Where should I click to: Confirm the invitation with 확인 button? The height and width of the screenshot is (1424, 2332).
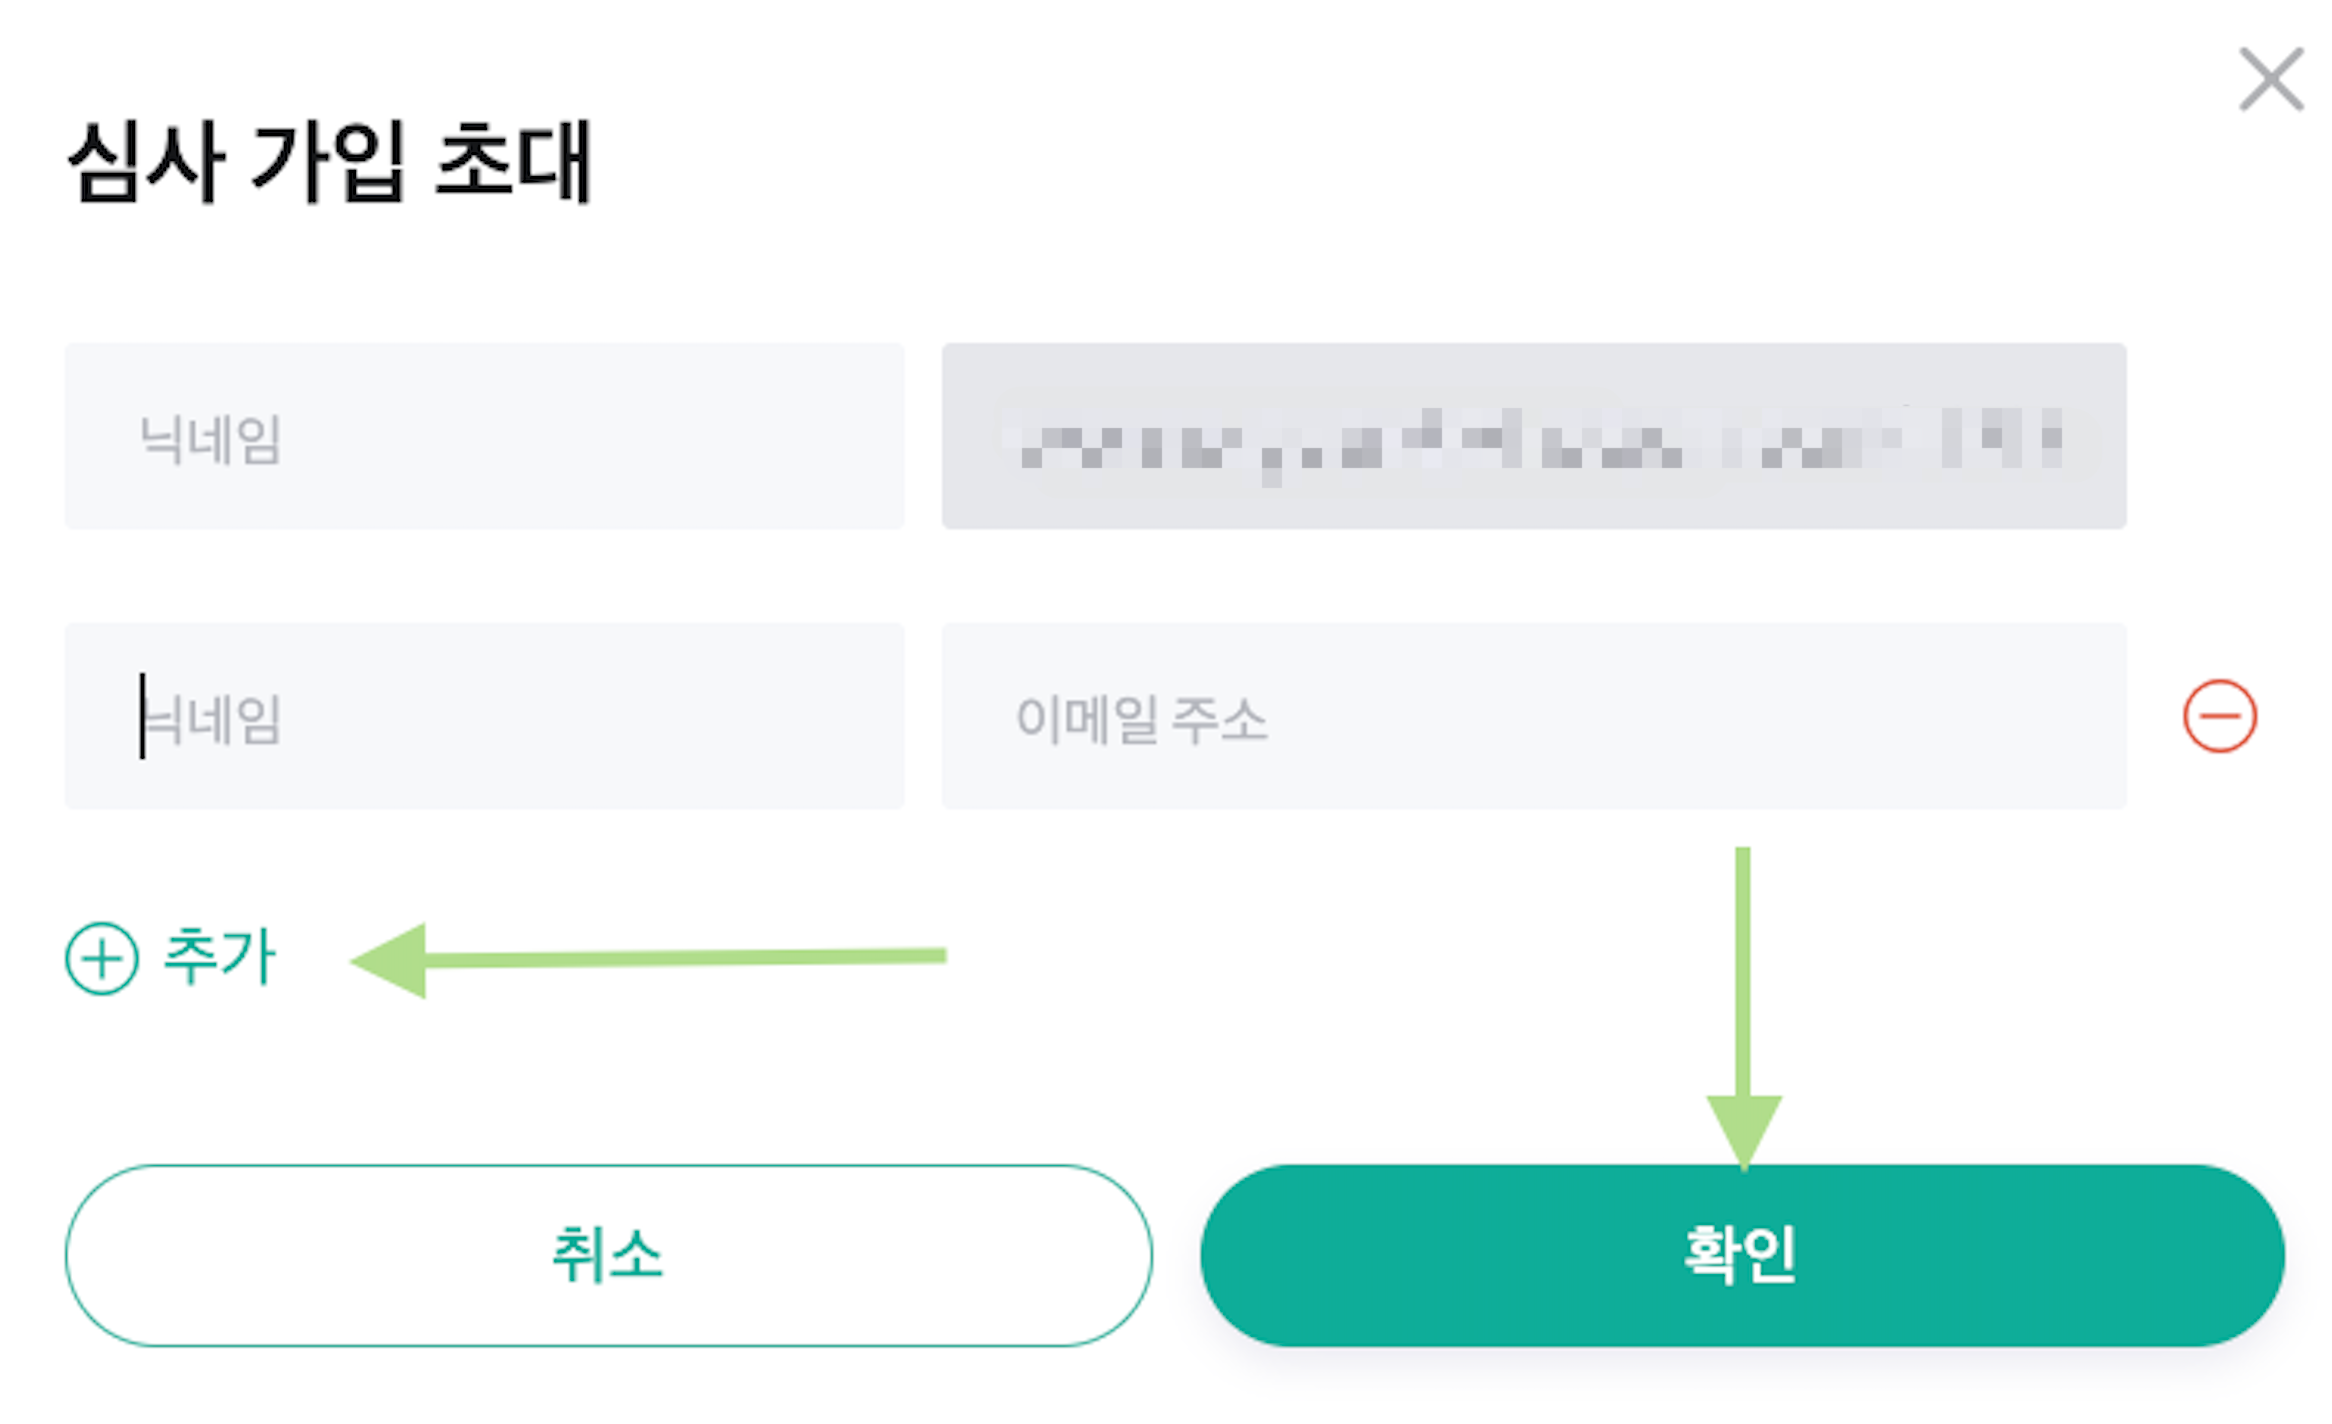click(1742, 1255)
